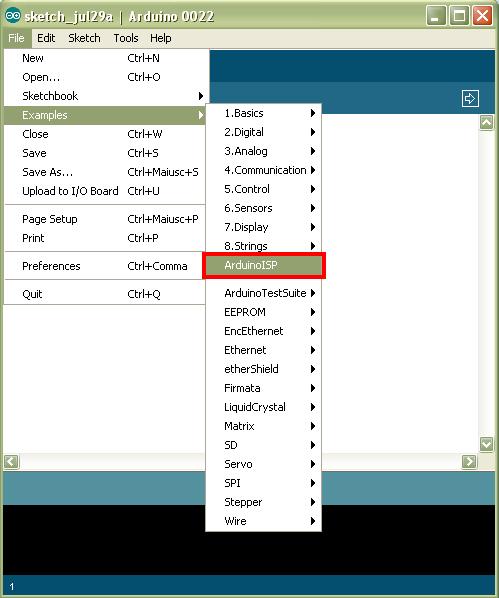Expand the Sketchbook submenu
The width and height of the screenshot is (499, 598).
(x=105, y=96)
